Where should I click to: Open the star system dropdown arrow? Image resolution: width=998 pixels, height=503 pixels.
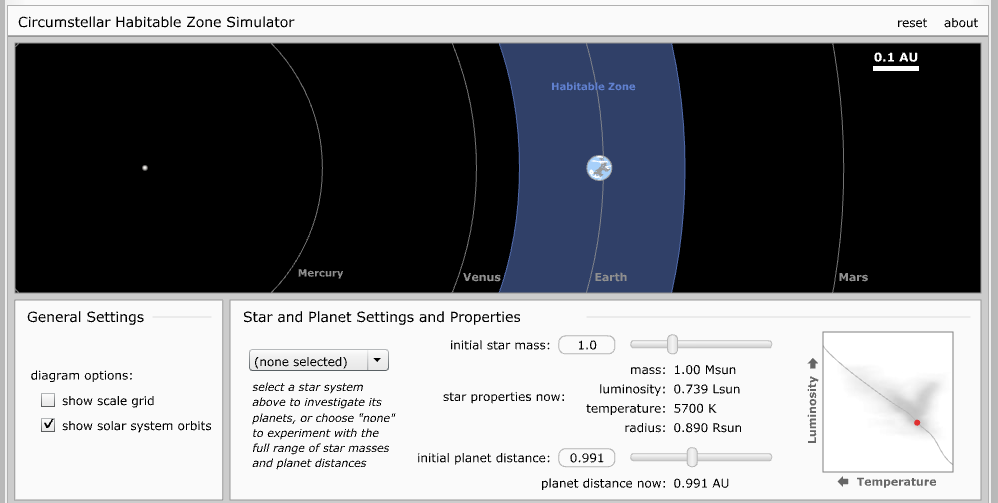[x=377, y=361]
